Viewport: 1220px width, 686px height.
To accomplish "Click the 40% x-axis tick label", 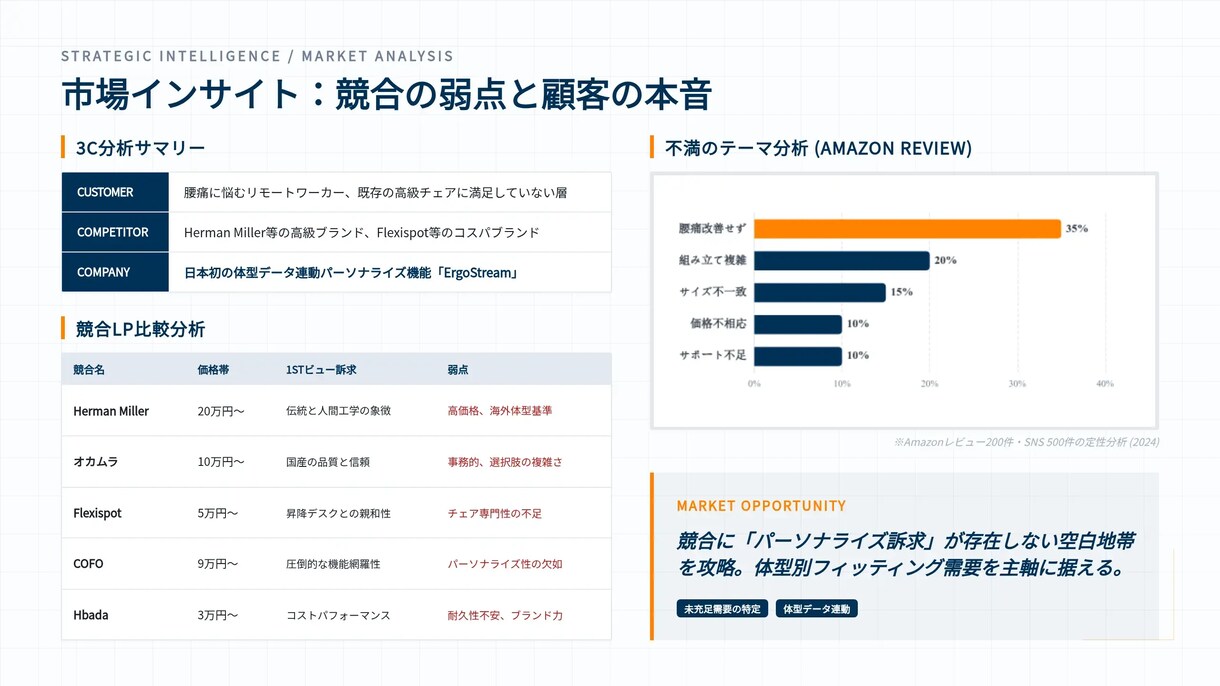I will [x=1105, y=384].
